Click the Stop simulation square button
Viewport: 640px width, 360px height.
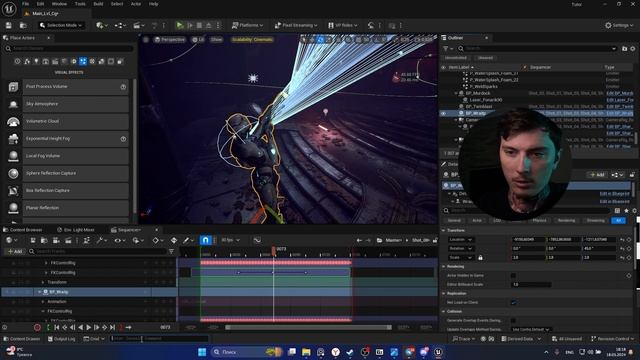coord(199,25)
